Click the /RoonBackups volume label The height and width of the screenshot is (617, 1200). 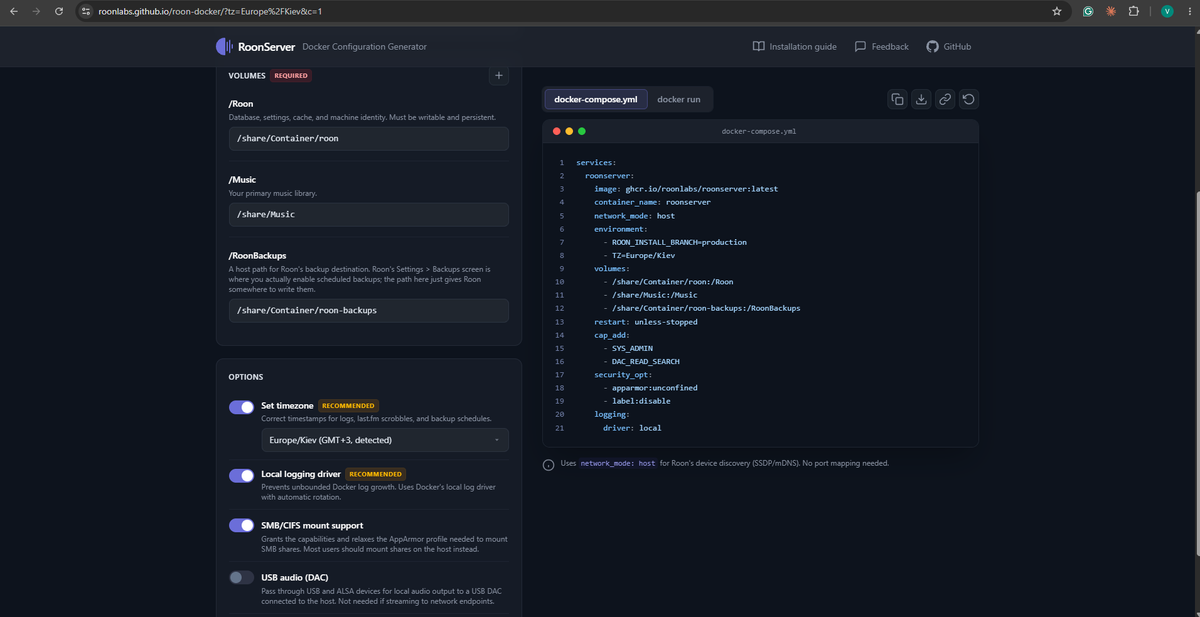point(258,255)
